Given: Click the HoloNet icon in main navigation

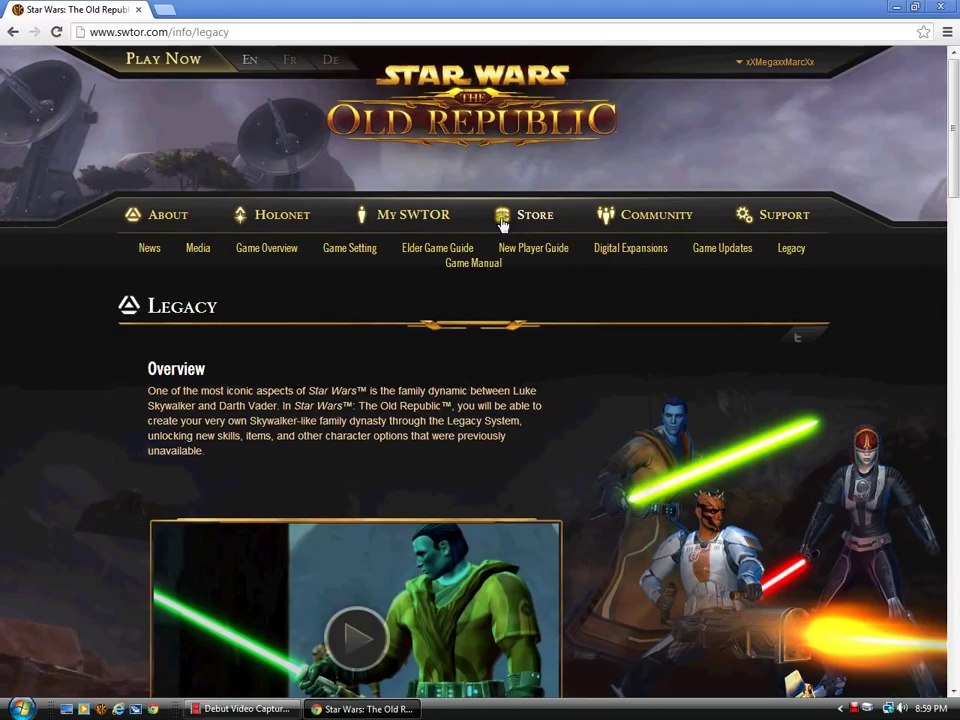Looking at the screenshot, I should pyautogui.click(x=240, y=214).
